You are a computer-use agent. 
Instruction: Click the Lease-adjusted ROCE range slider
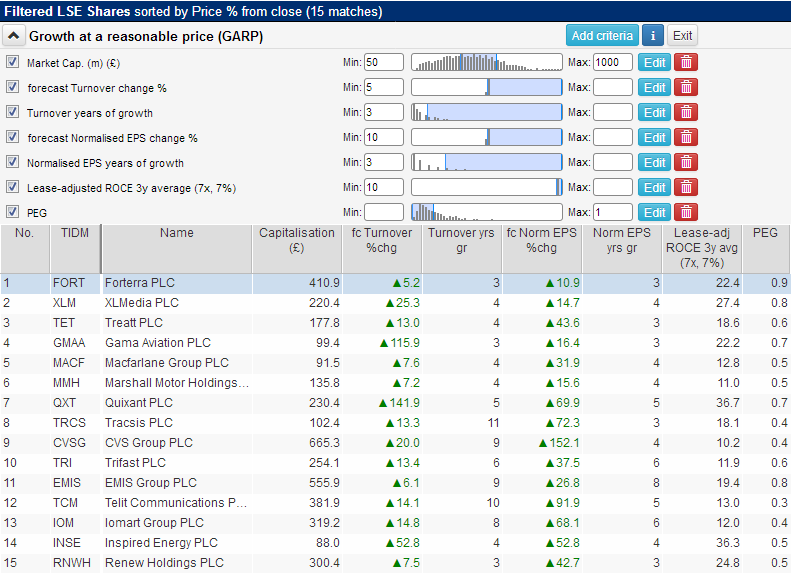[x=487, y=187]
